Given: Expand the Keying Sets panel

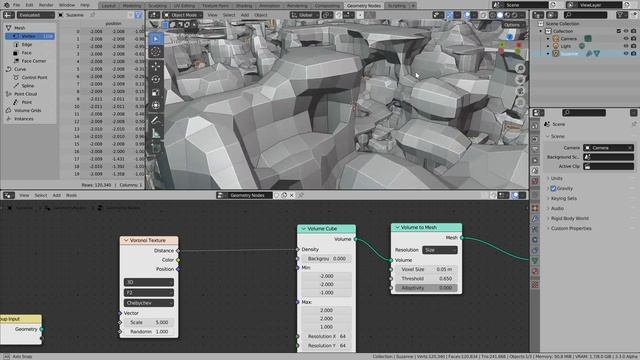Looking at the screenshot, I should click(563, 198).
